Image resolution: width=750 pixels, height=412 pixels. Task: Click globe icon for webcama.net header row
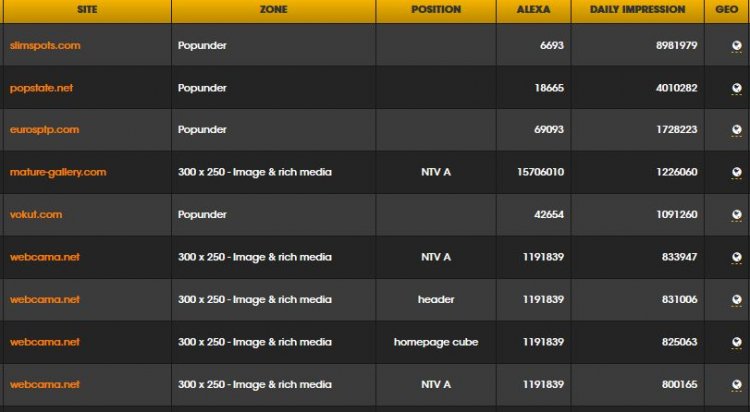click(737, 300)
